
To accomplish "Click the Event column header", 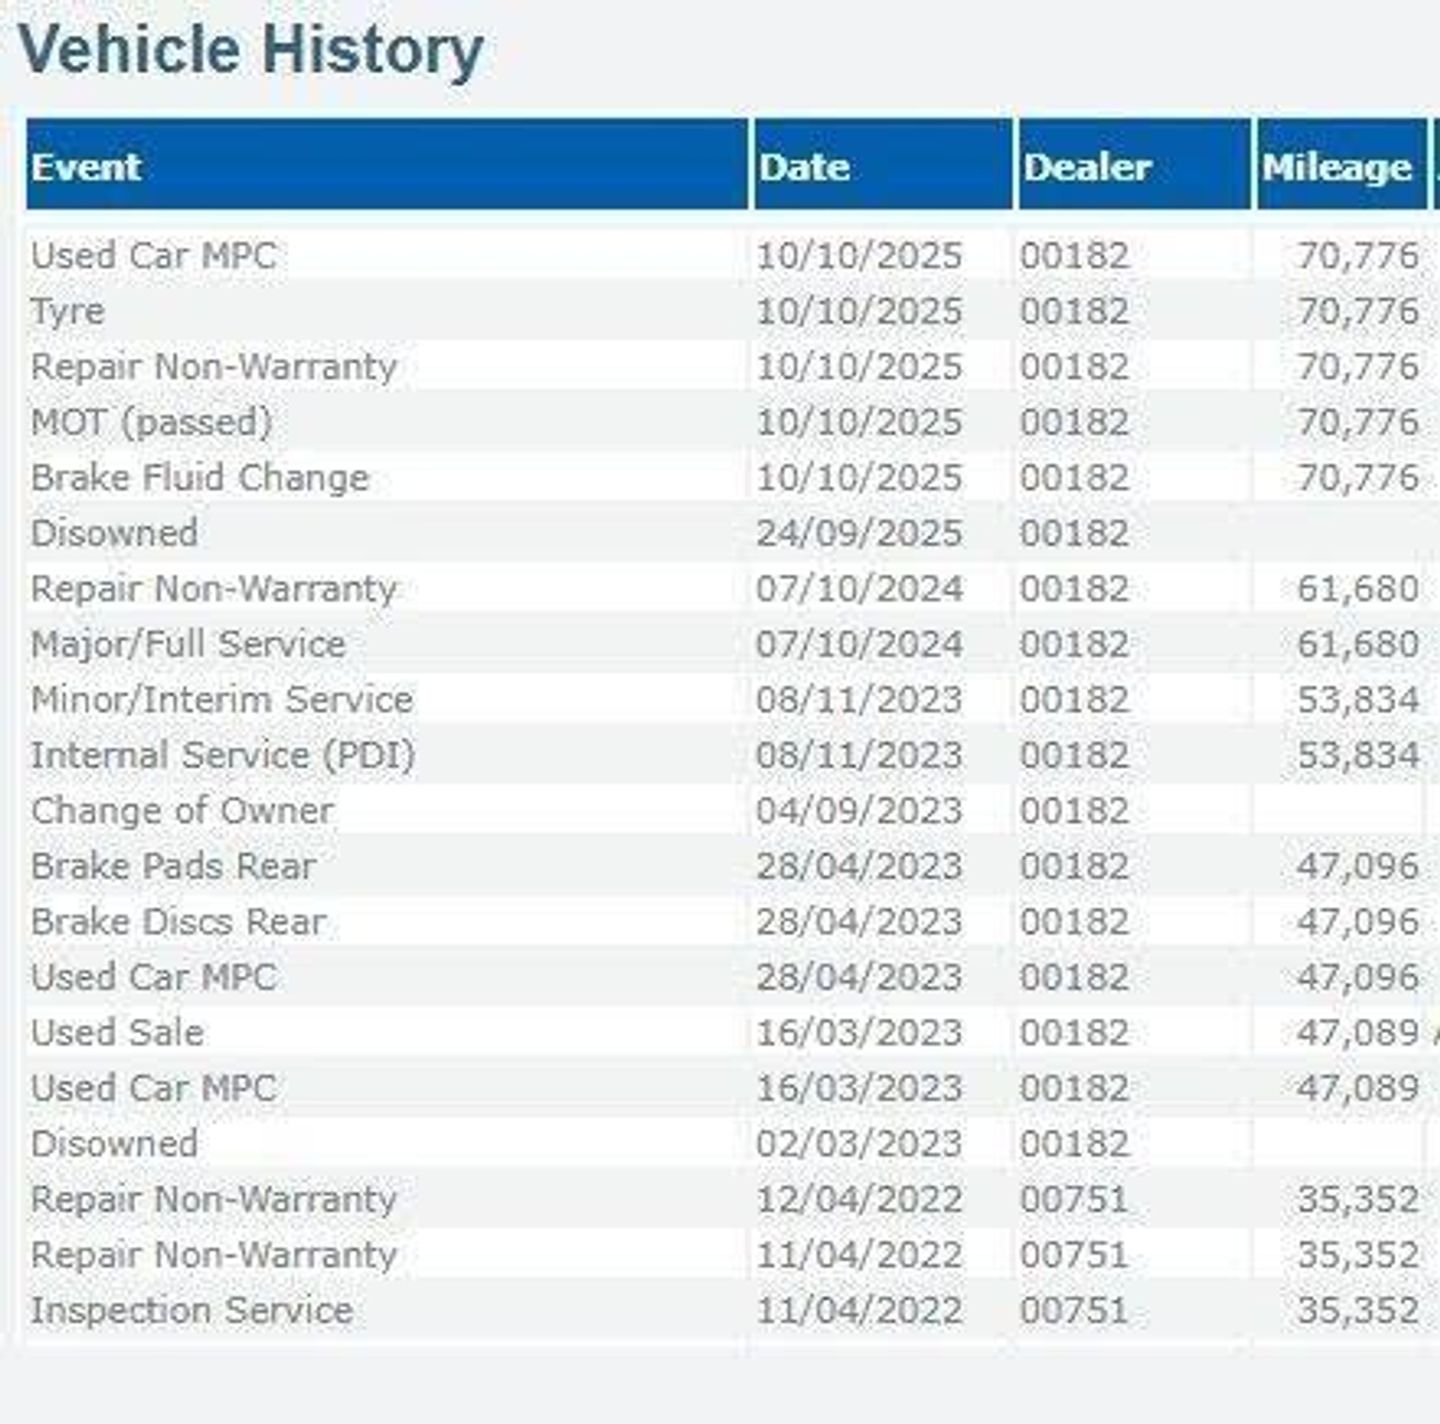I will tap(86, 167).
